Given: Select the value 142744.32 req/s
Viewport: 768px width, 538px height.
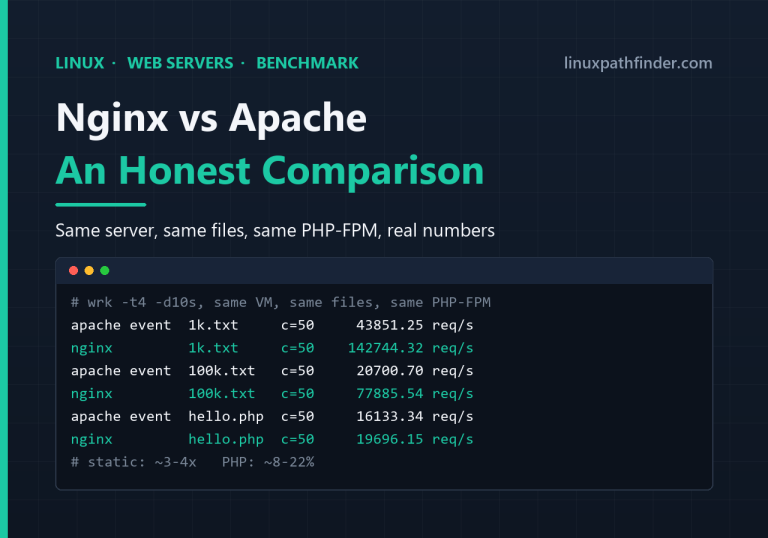Looking at the screenshot, I should click(410, 348).
